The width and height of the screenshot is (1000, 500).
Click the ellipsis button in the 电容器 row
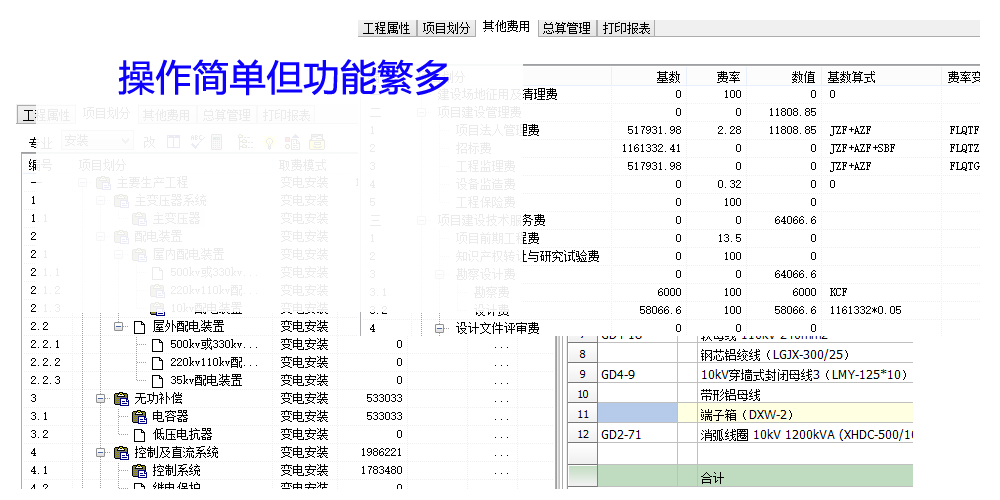click(501, 418)
